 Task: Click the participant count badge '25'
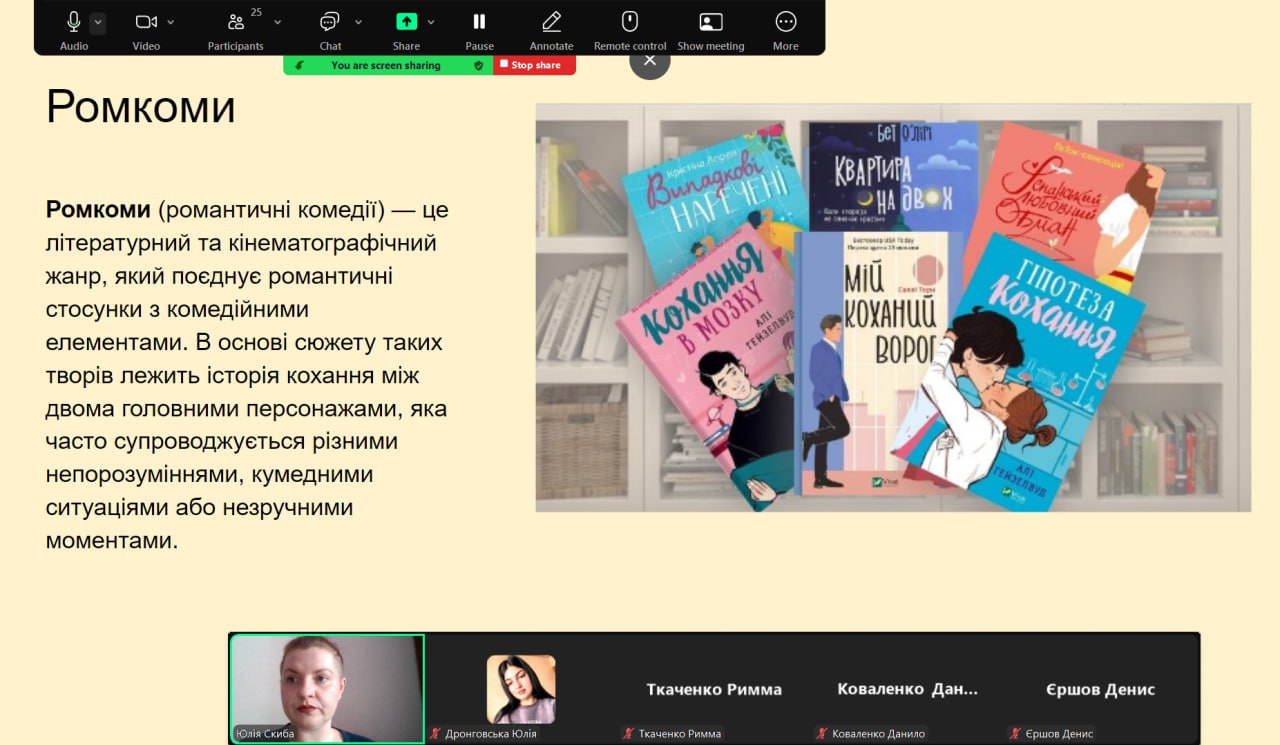pyautogui.click(x=256, y=12)
